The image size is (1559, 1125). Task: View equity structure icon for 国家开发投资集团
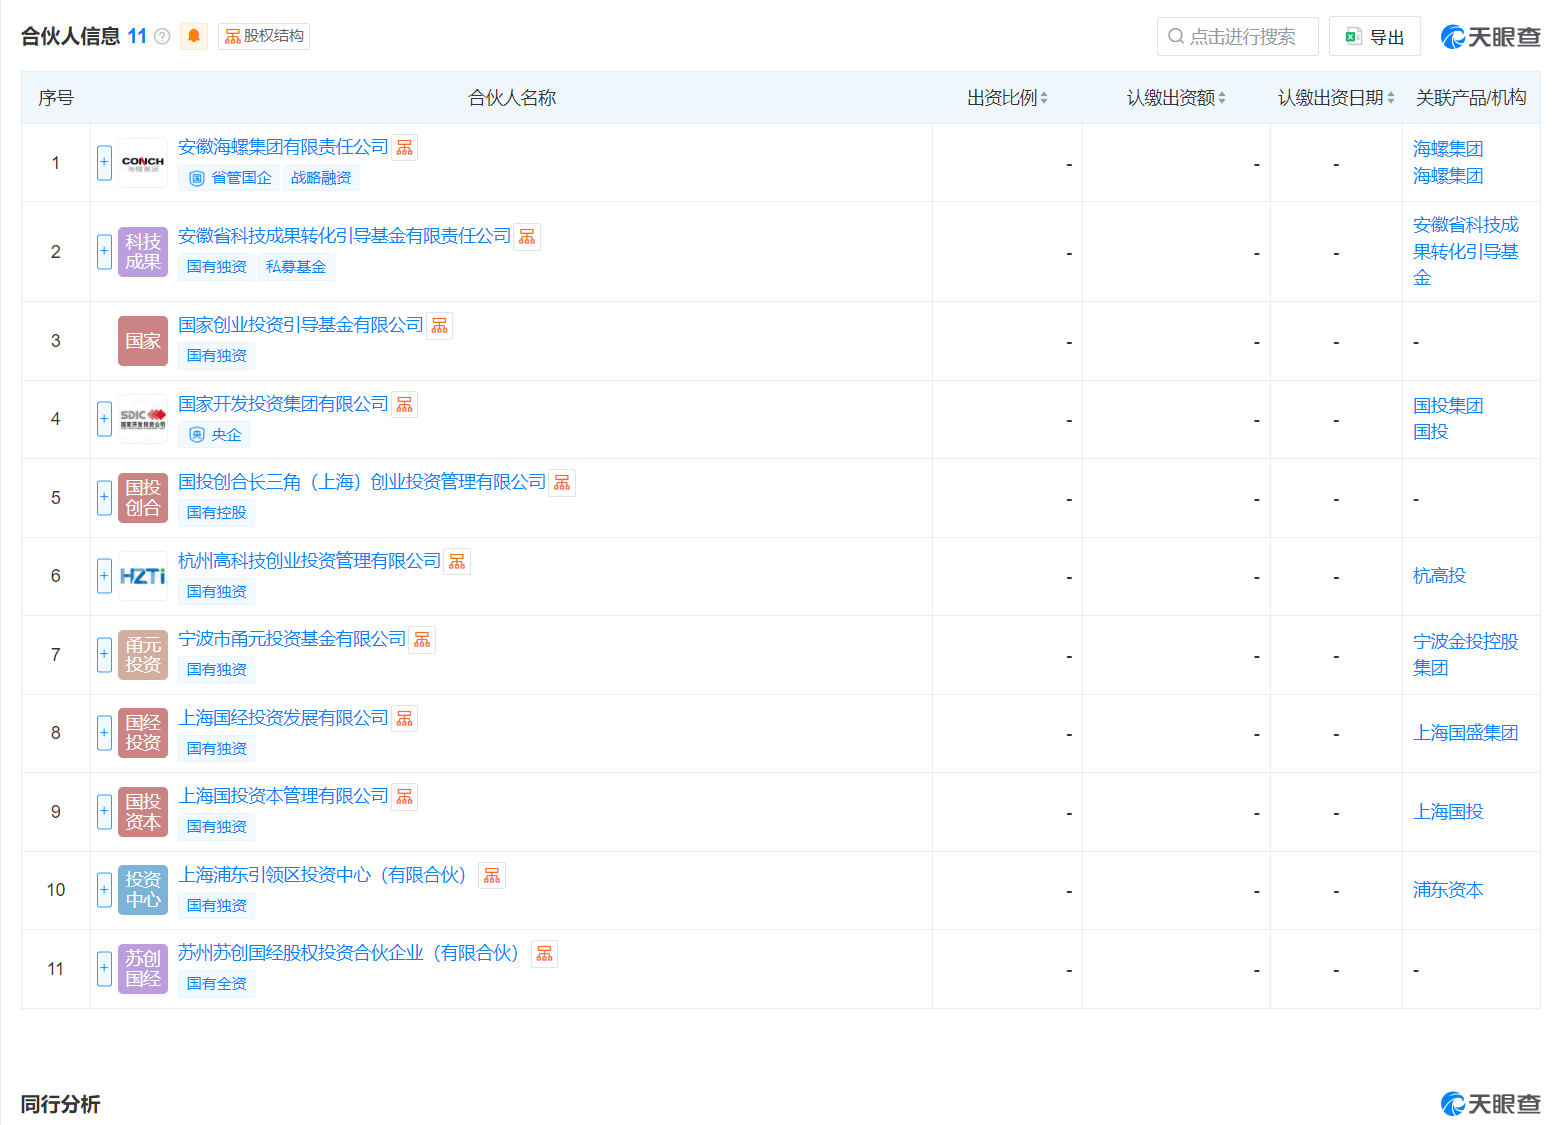pyautogui.click(x=405, y=405)
